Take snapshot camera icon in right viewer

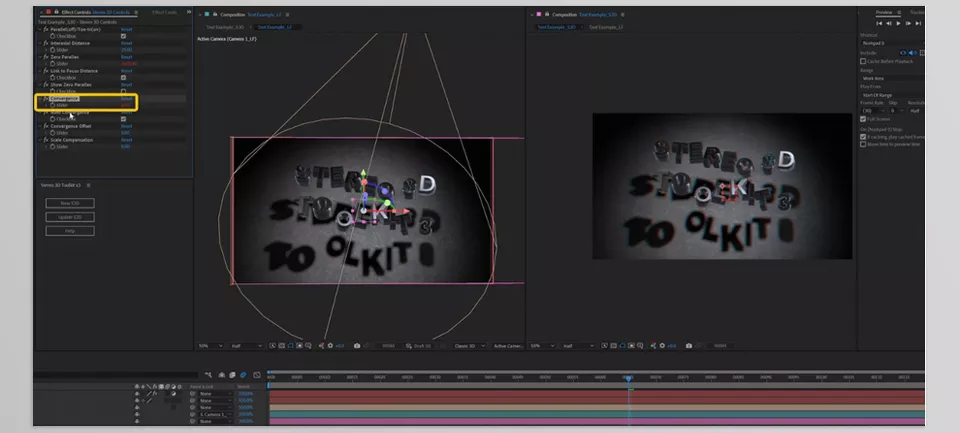point(689,346)
